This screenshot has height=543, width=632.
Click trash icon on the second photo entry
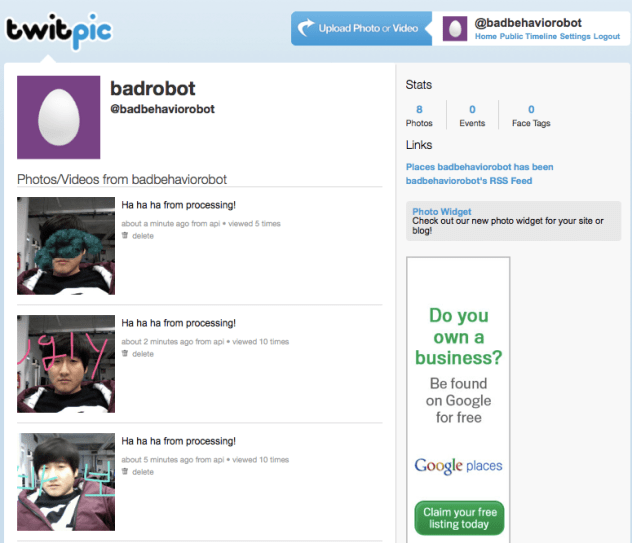[125, 354]
